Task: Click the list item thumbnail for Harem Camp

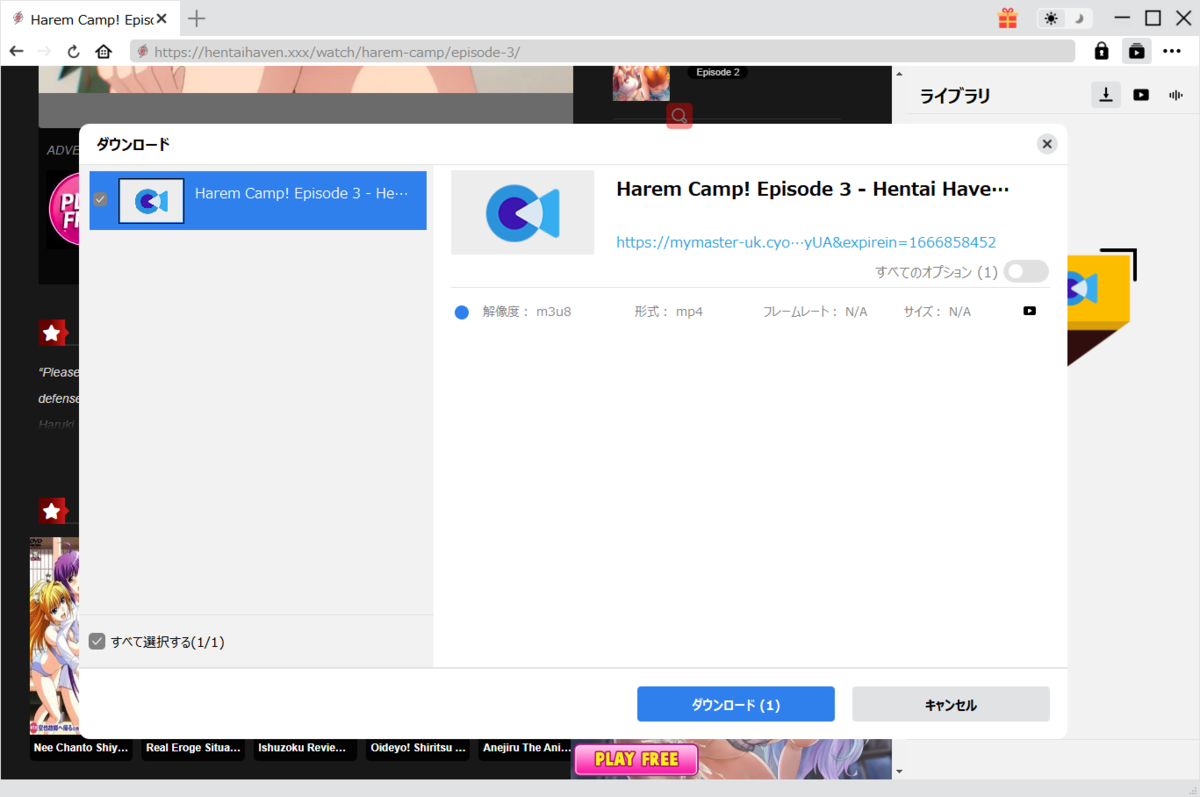Action: pos(151,201)
